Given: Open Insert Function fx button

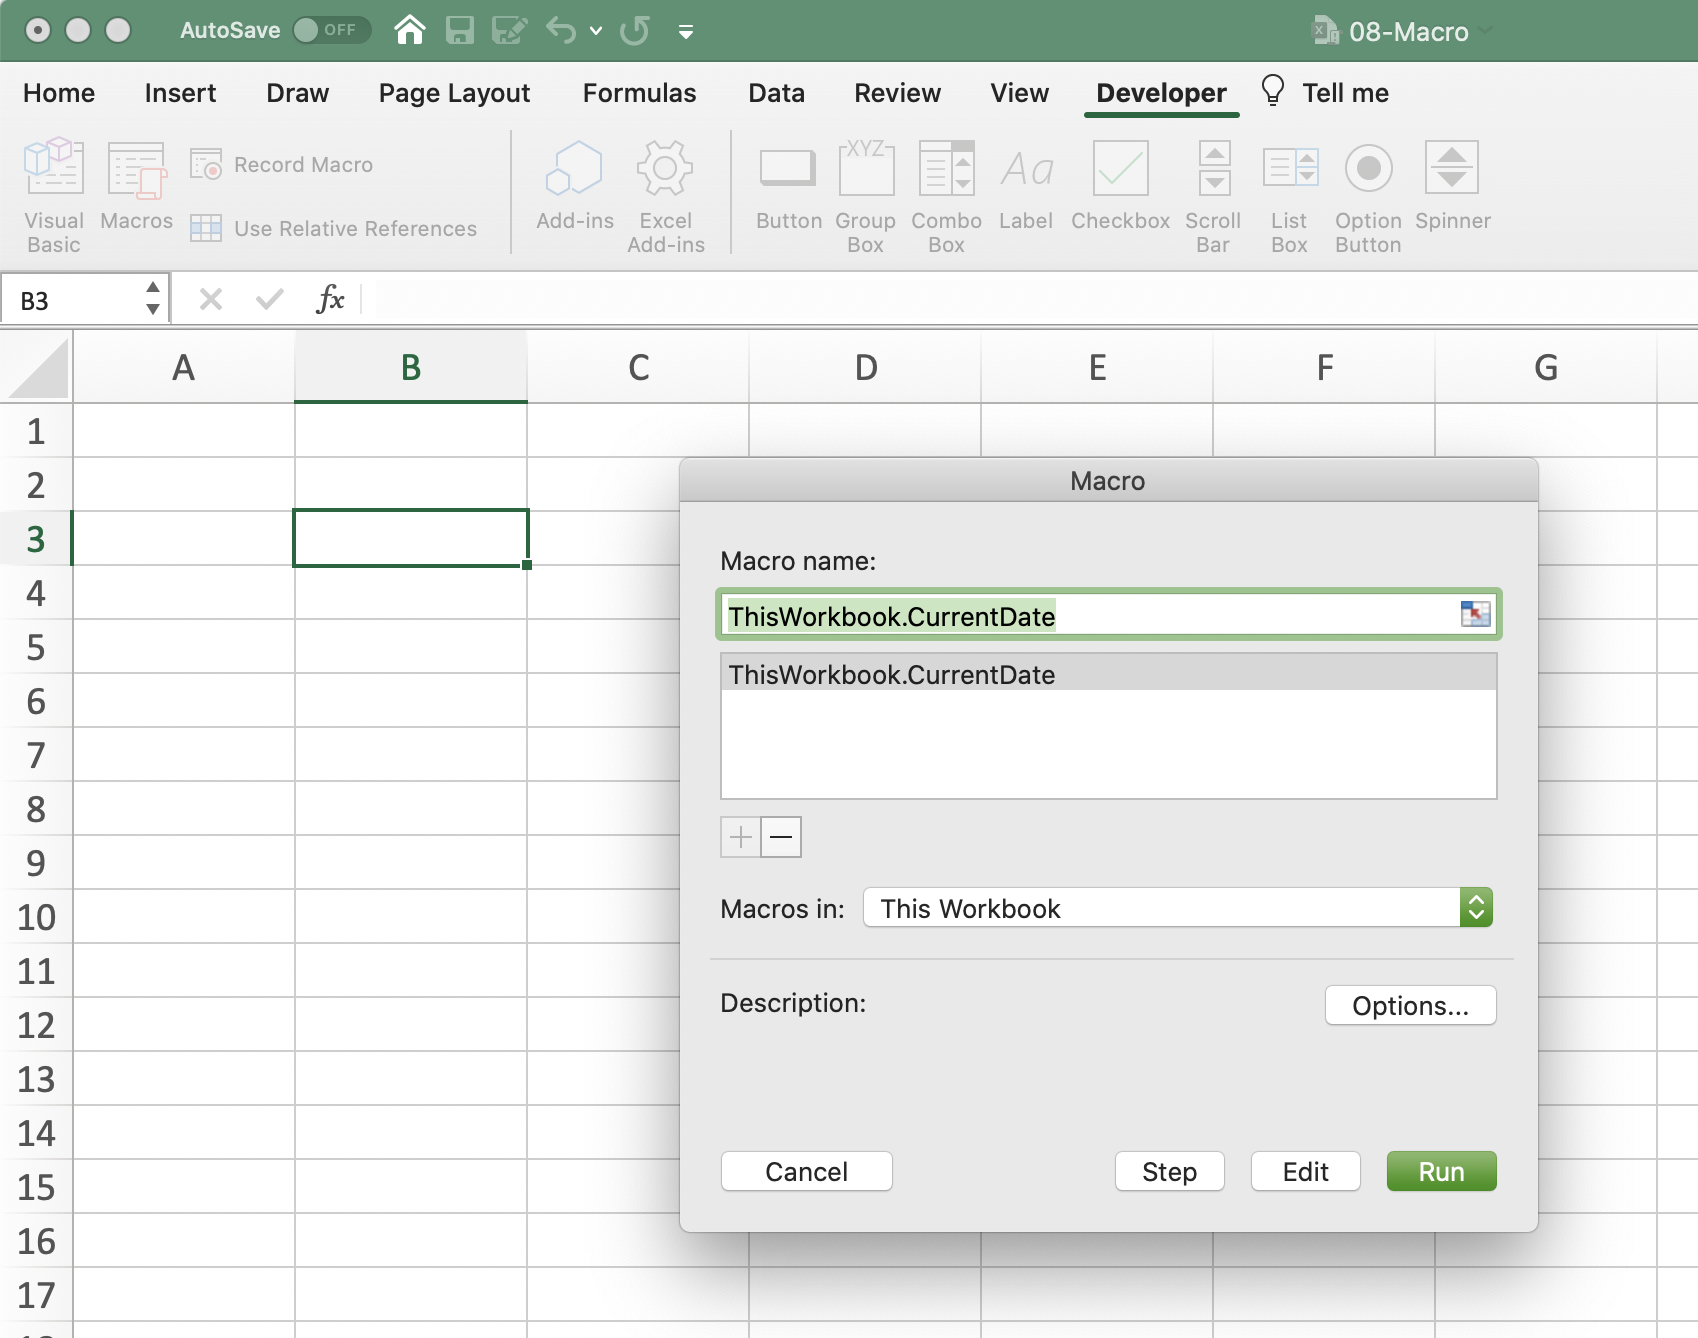Looking at the screenshot, I should tap(330, 299).
